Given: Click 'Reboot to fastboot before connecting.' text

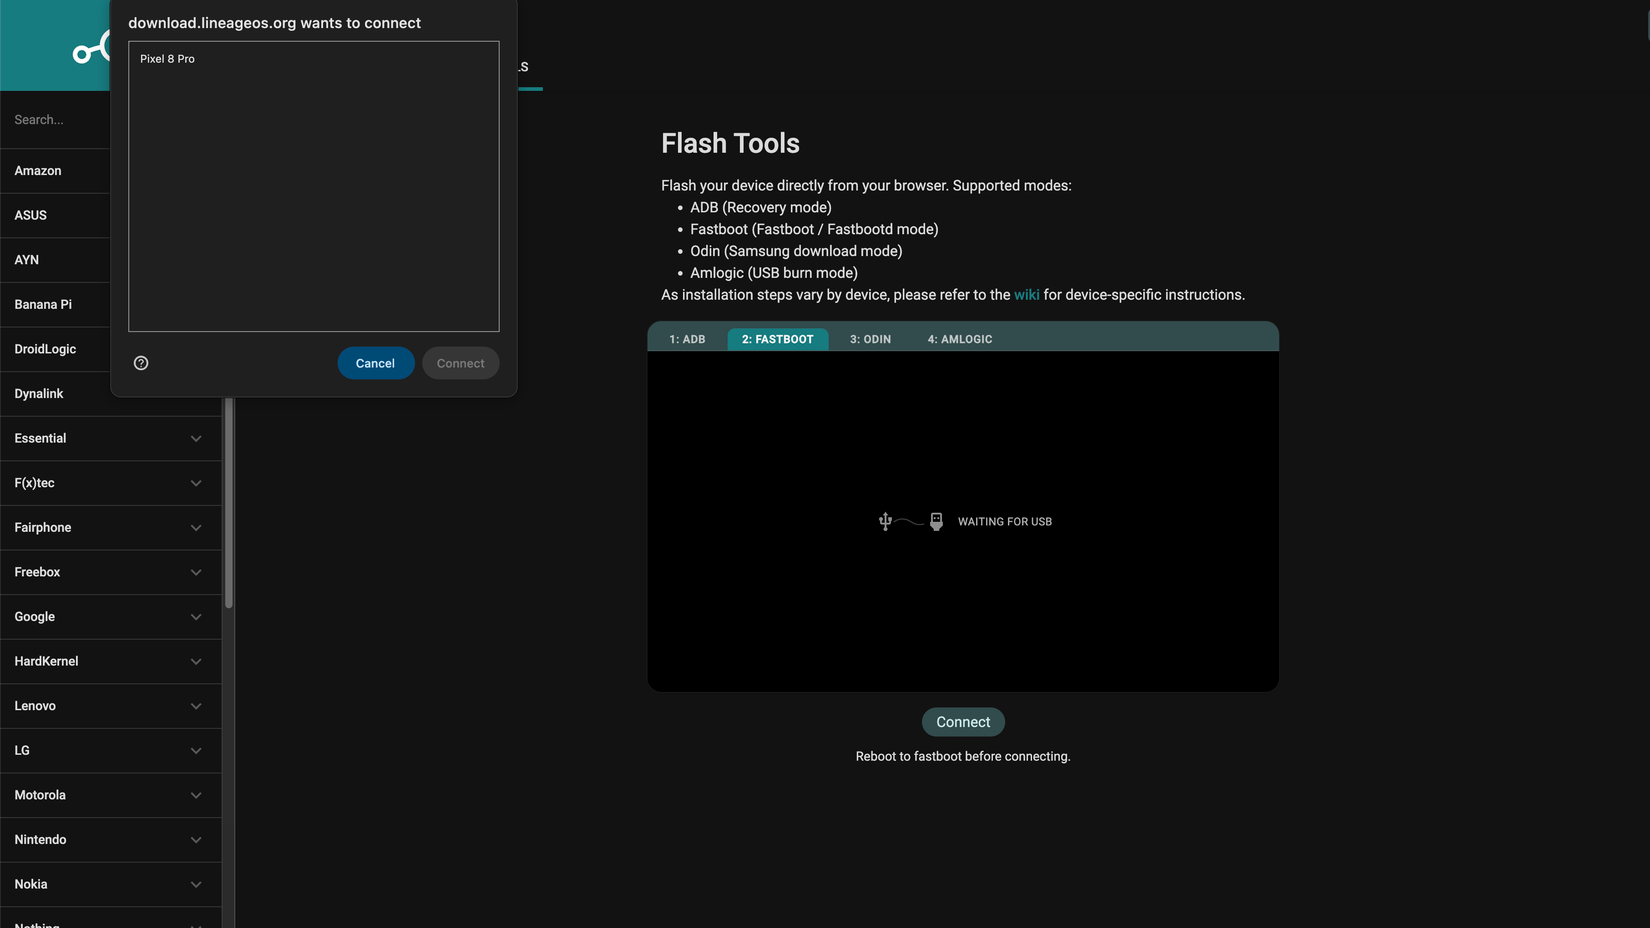Looking at the screenshot, I should (963, 756).
